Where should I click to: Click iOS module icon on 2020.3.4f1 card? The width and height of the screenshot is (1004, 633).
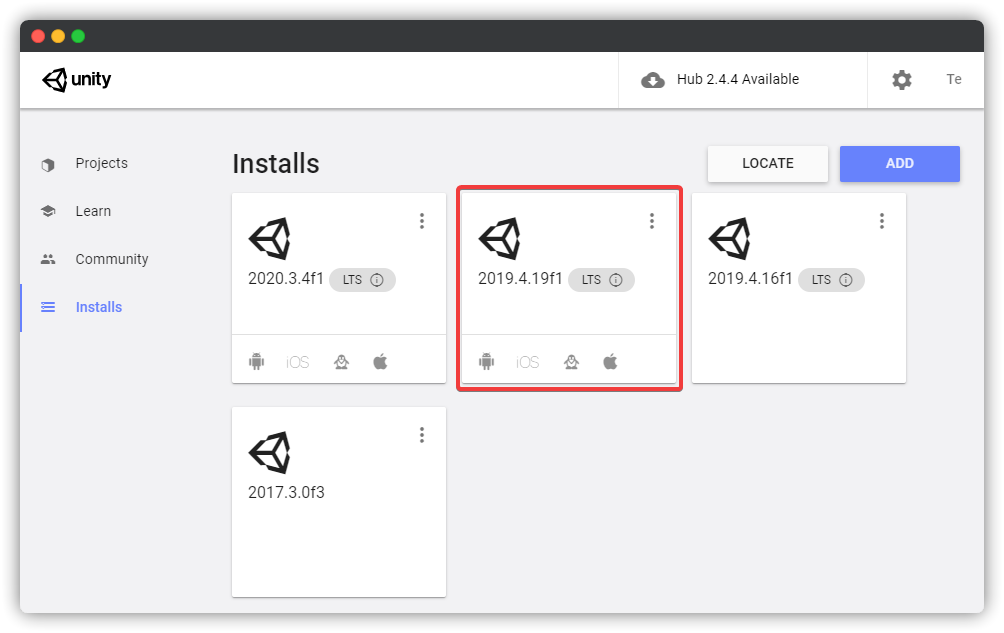click(297, 362)
